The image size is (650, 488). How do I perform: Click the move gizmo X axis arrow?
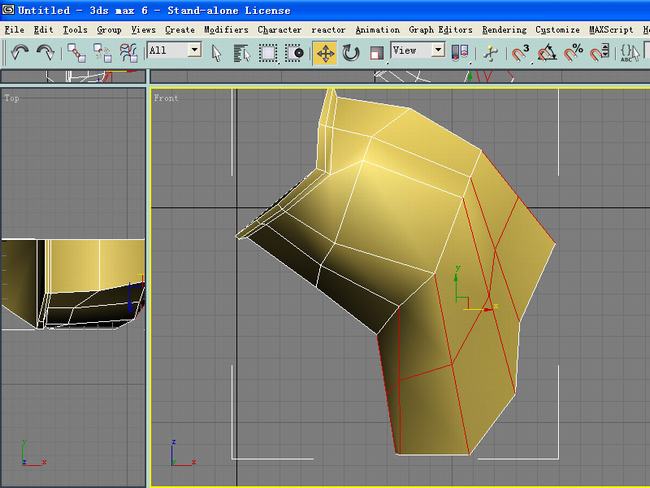(x=489, y=309)
